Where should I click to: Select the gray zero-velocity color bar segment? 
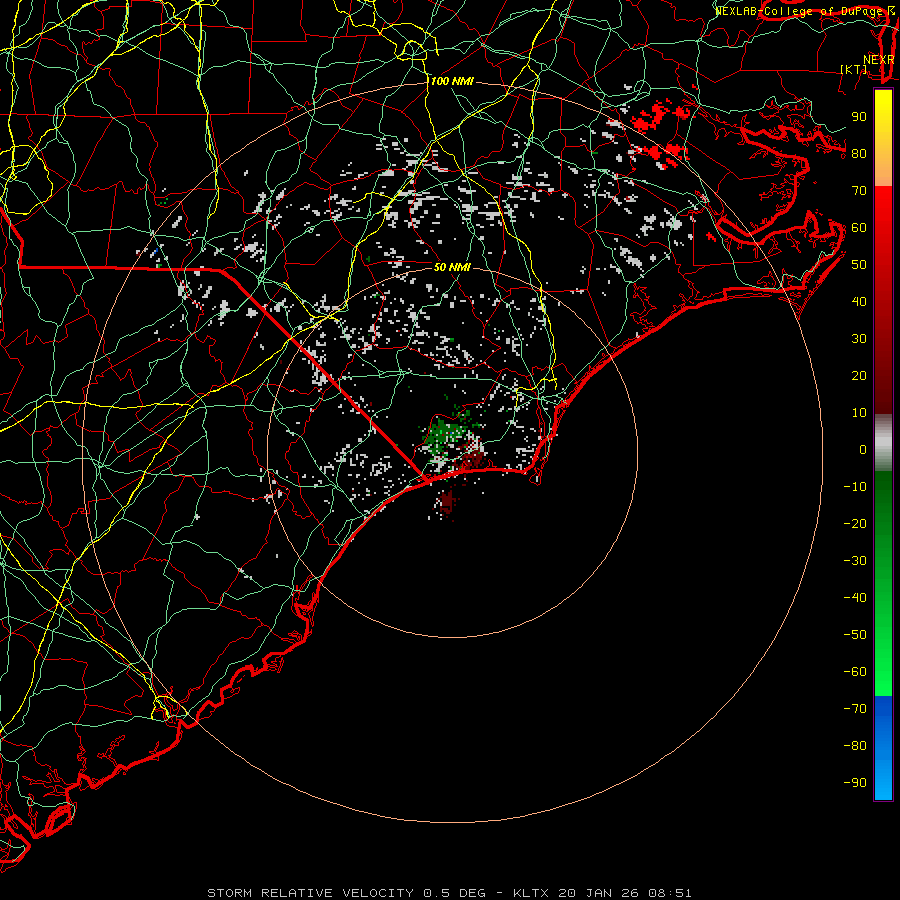pyautogui.click(x=883, y=443)
